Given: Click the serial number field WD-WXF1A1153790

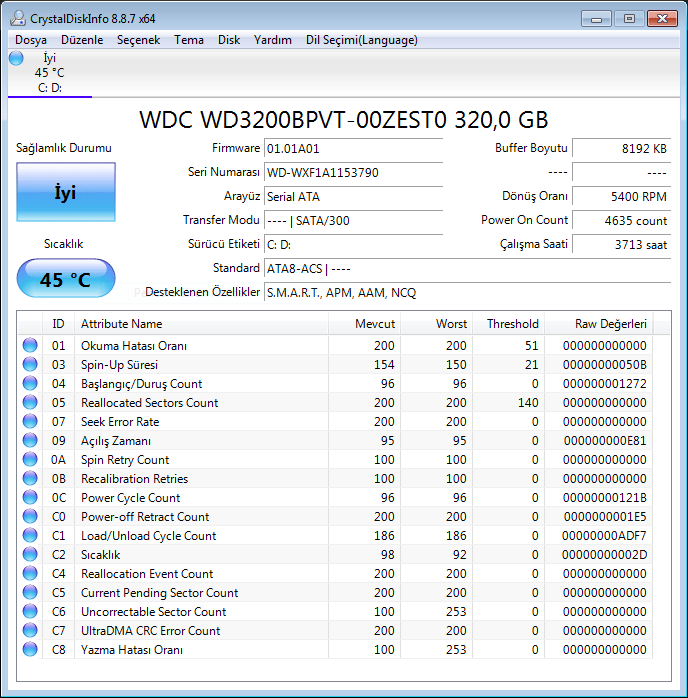Looking at the screenshot, I should click(x=353, y=172).
